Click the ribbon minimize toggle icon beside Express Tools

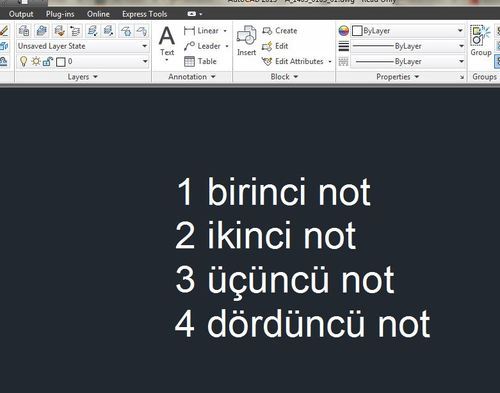point(192,14)
